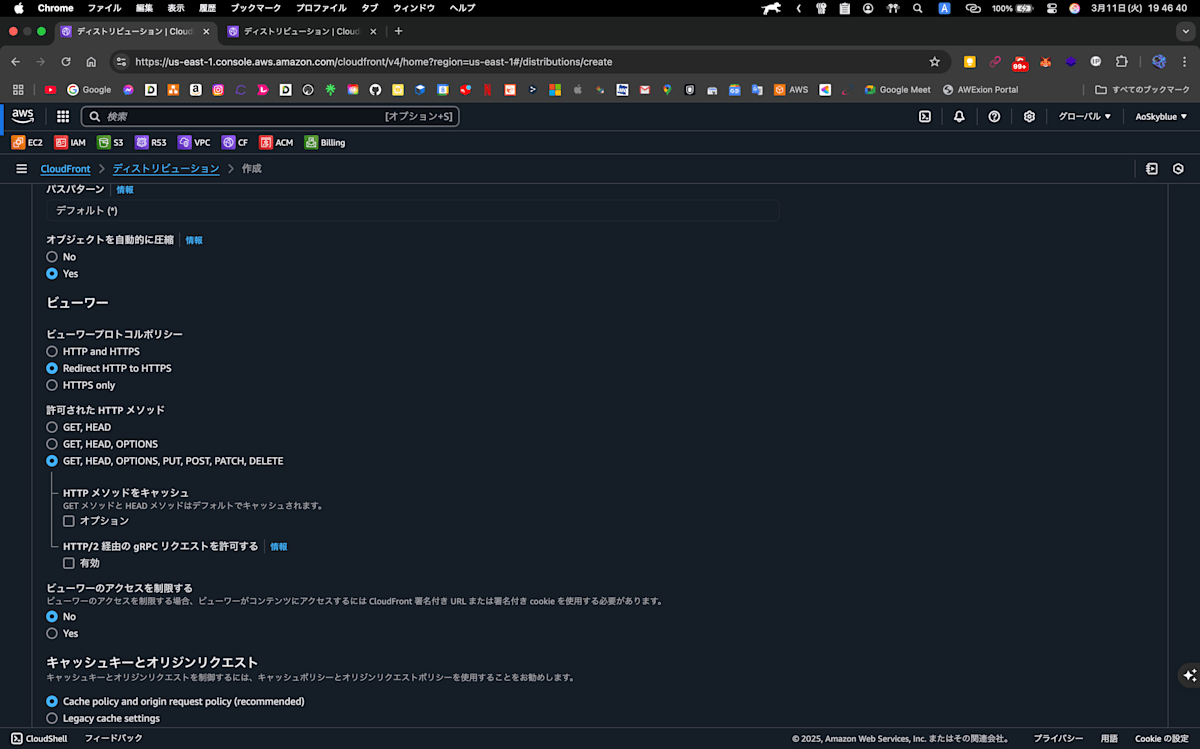Click the AWS logo home icon

pyautogui.click(x=23, y=116)
